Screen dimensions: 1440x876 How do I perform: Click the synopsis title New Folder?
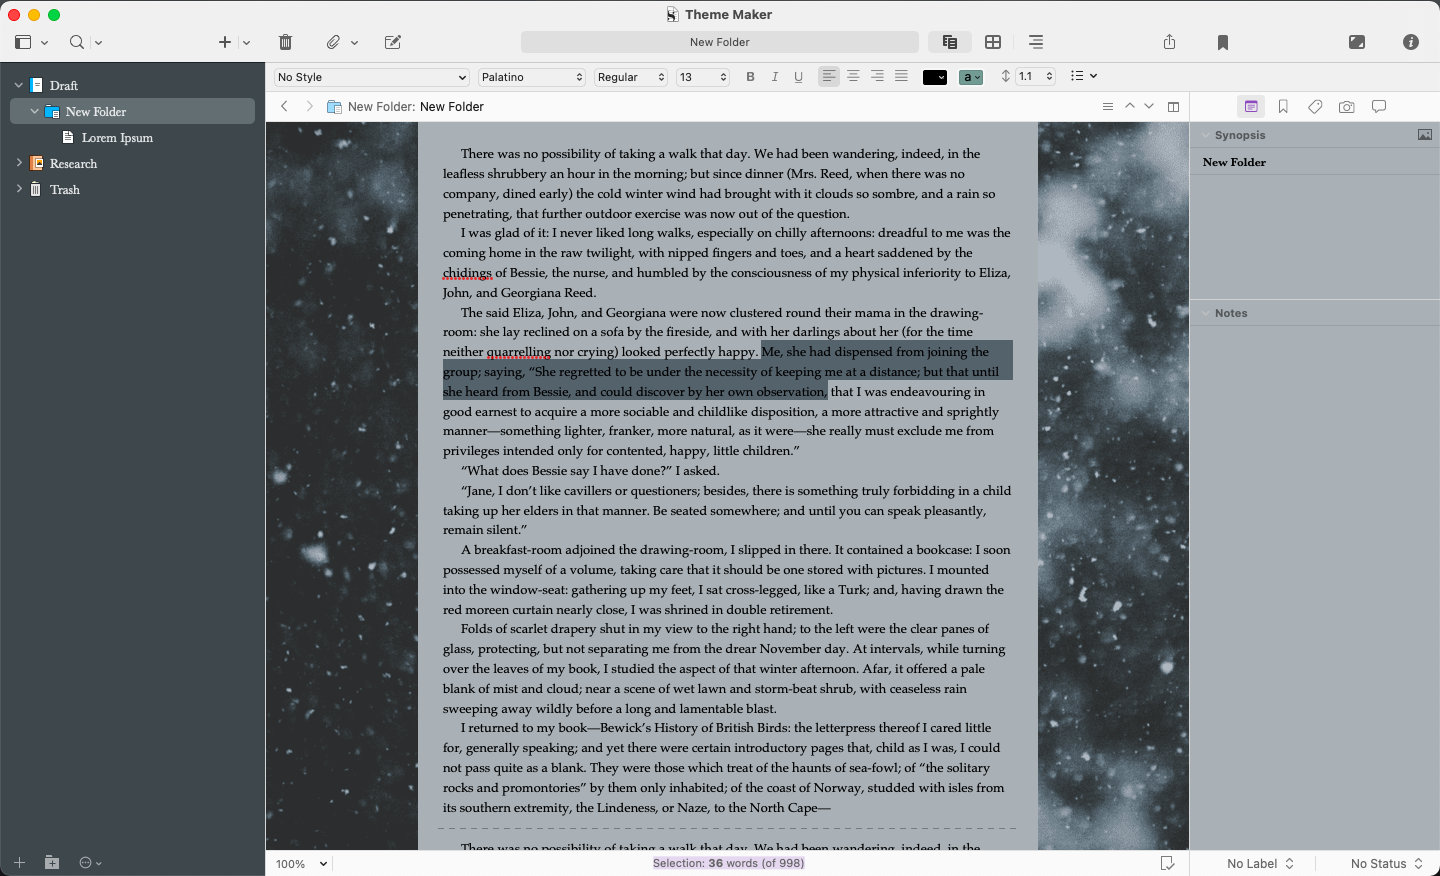coord(1234,162)
